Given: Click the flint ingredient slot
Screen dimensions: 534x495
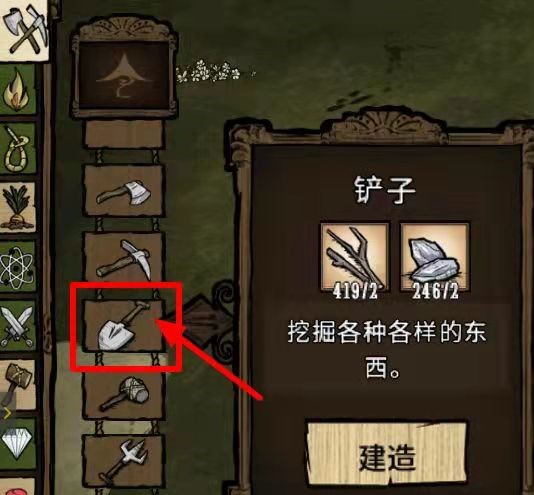Looking at the screenshot, I should tap(435, 259).
